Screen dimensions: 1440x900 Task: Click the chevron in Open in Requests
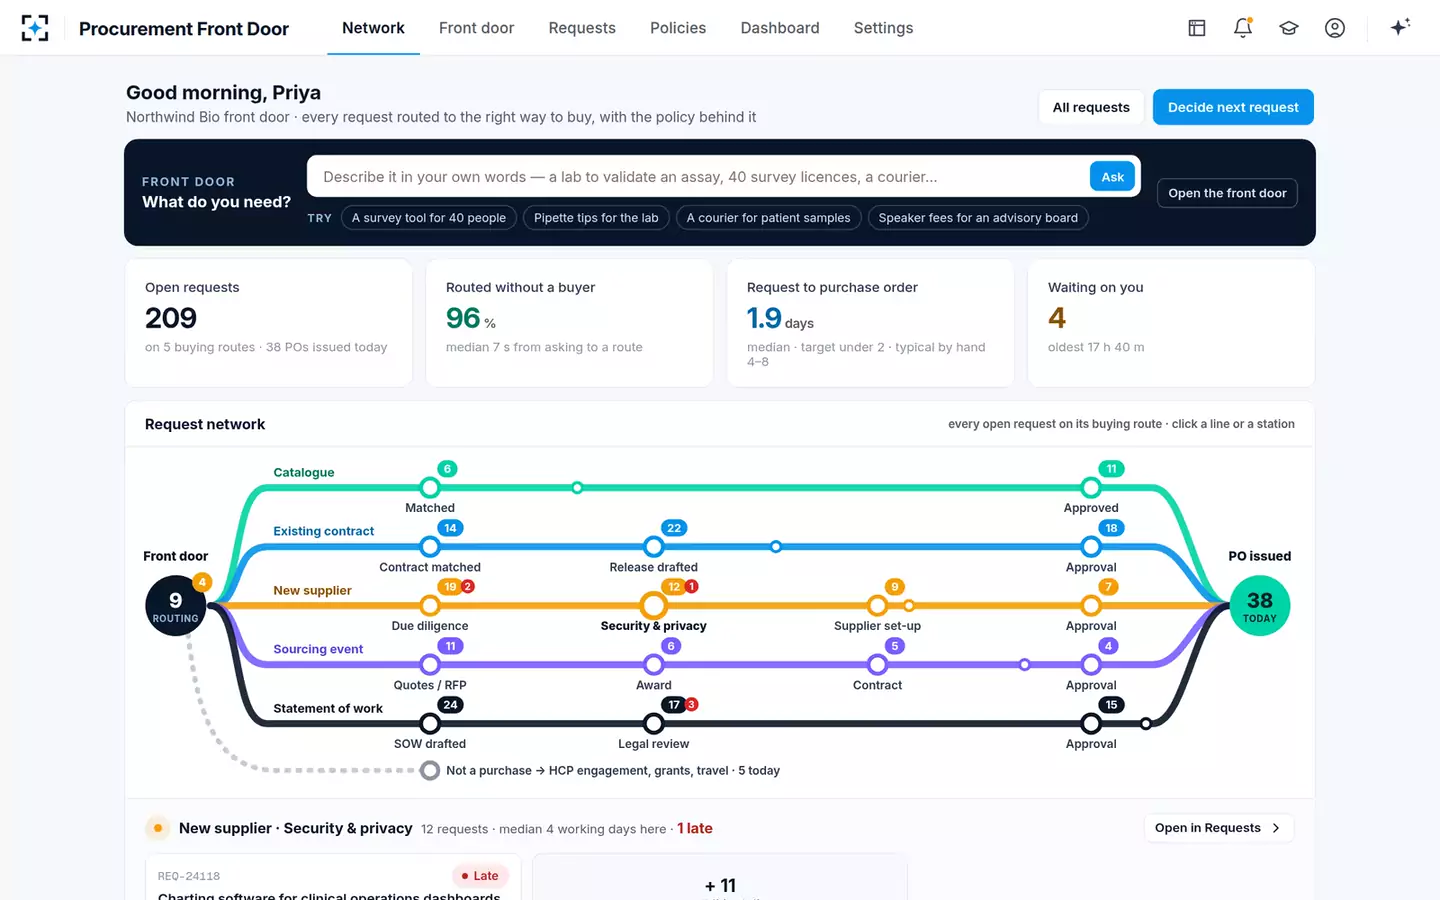(x=1276, y=828)
